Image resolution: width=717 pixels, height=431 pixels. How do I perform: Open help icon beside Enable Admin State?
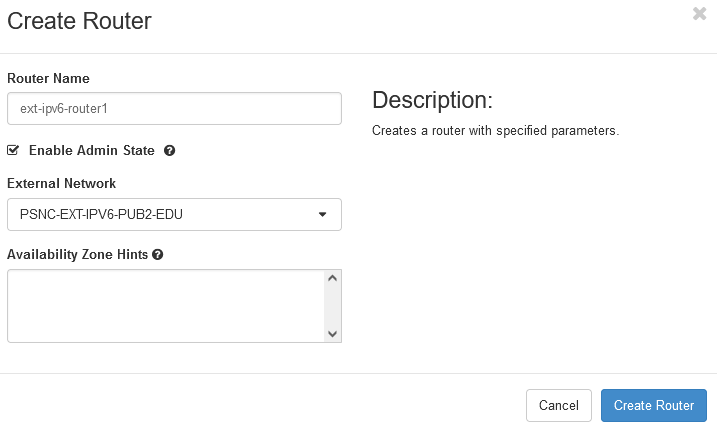170,150
